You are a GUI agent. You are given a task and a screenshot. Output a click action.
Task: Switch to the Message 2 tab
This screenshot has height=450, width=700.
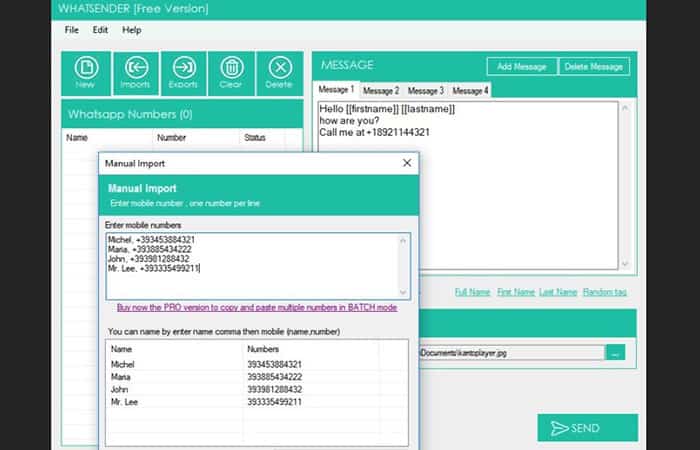point(381,91)
